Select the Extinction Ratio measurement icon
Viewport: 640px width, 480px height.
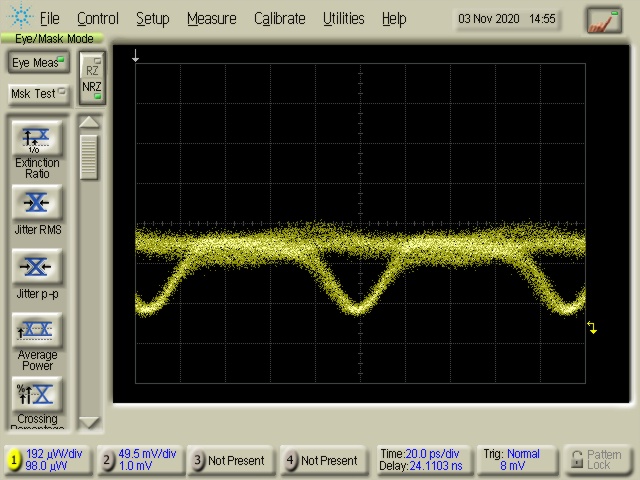pyautogui.click(x=37, y=138)
